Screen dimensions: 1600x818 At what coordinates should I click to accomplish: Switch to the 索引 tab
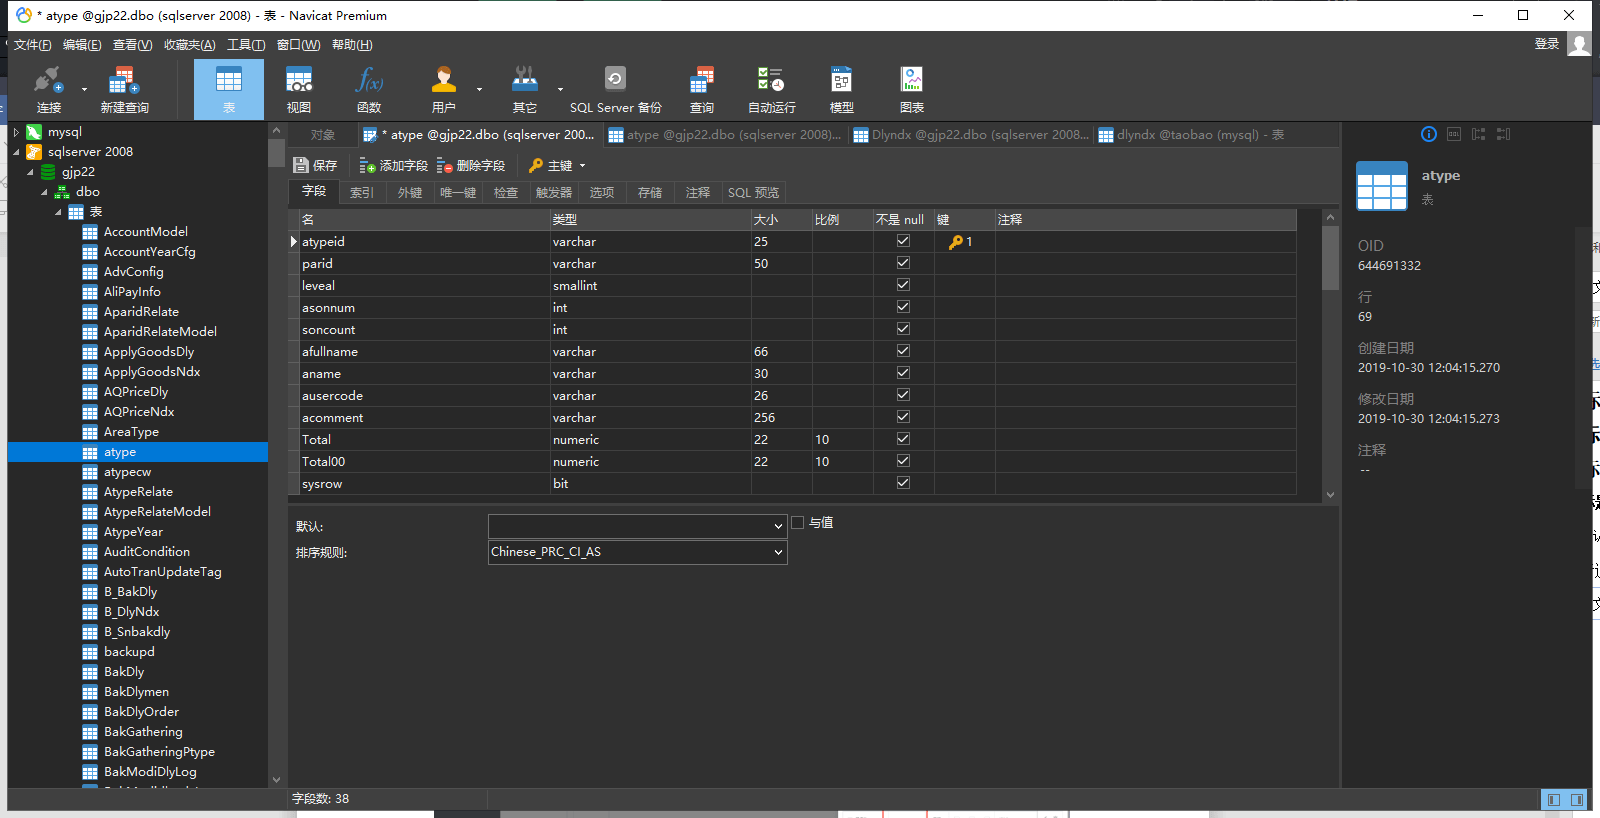tap(362, 192)
